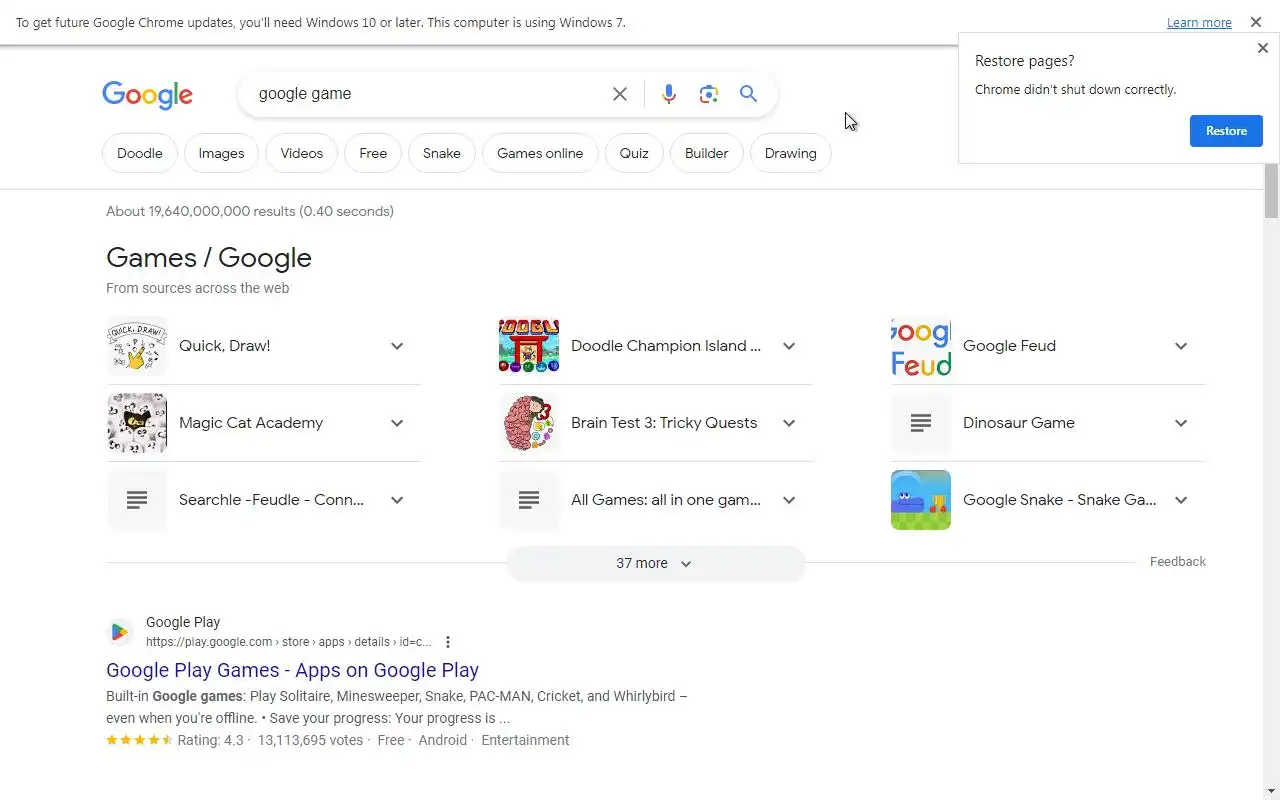Image resolution: width=1280 pixels, height=800 pixels.
Task: Expand the Google Feud entry
Action: click(1181, 346)
